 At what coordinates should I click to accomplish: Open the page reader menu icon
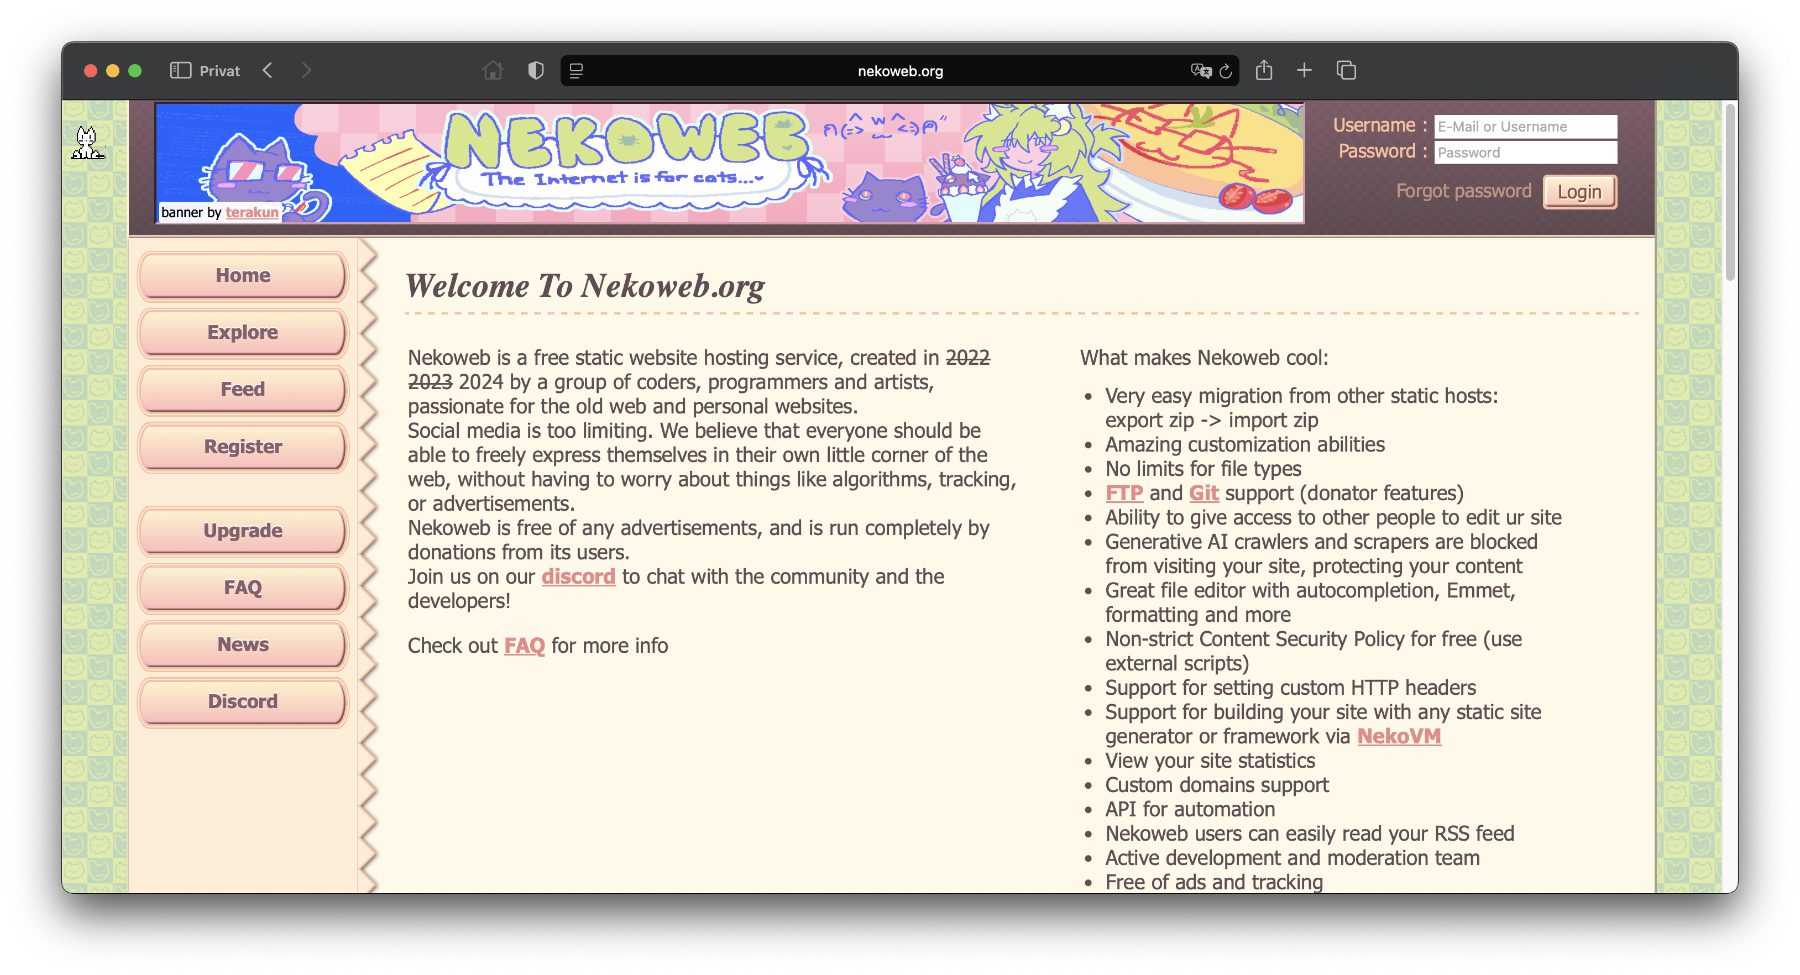(x=577, y=71)
